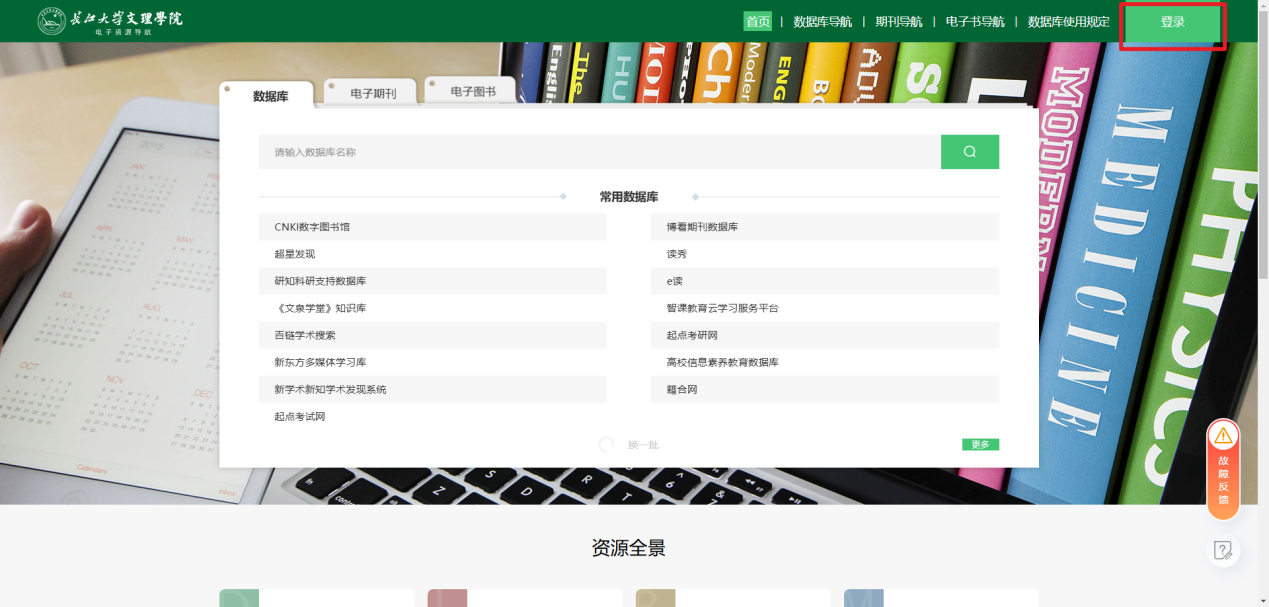Click the 换一批 refresh icon
1269x607 pixels.
click(x=606, y=445)
